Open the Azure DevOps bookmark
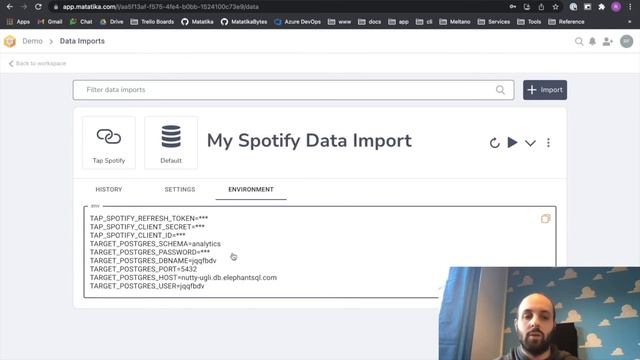640x360 pixels. [298, 22]
